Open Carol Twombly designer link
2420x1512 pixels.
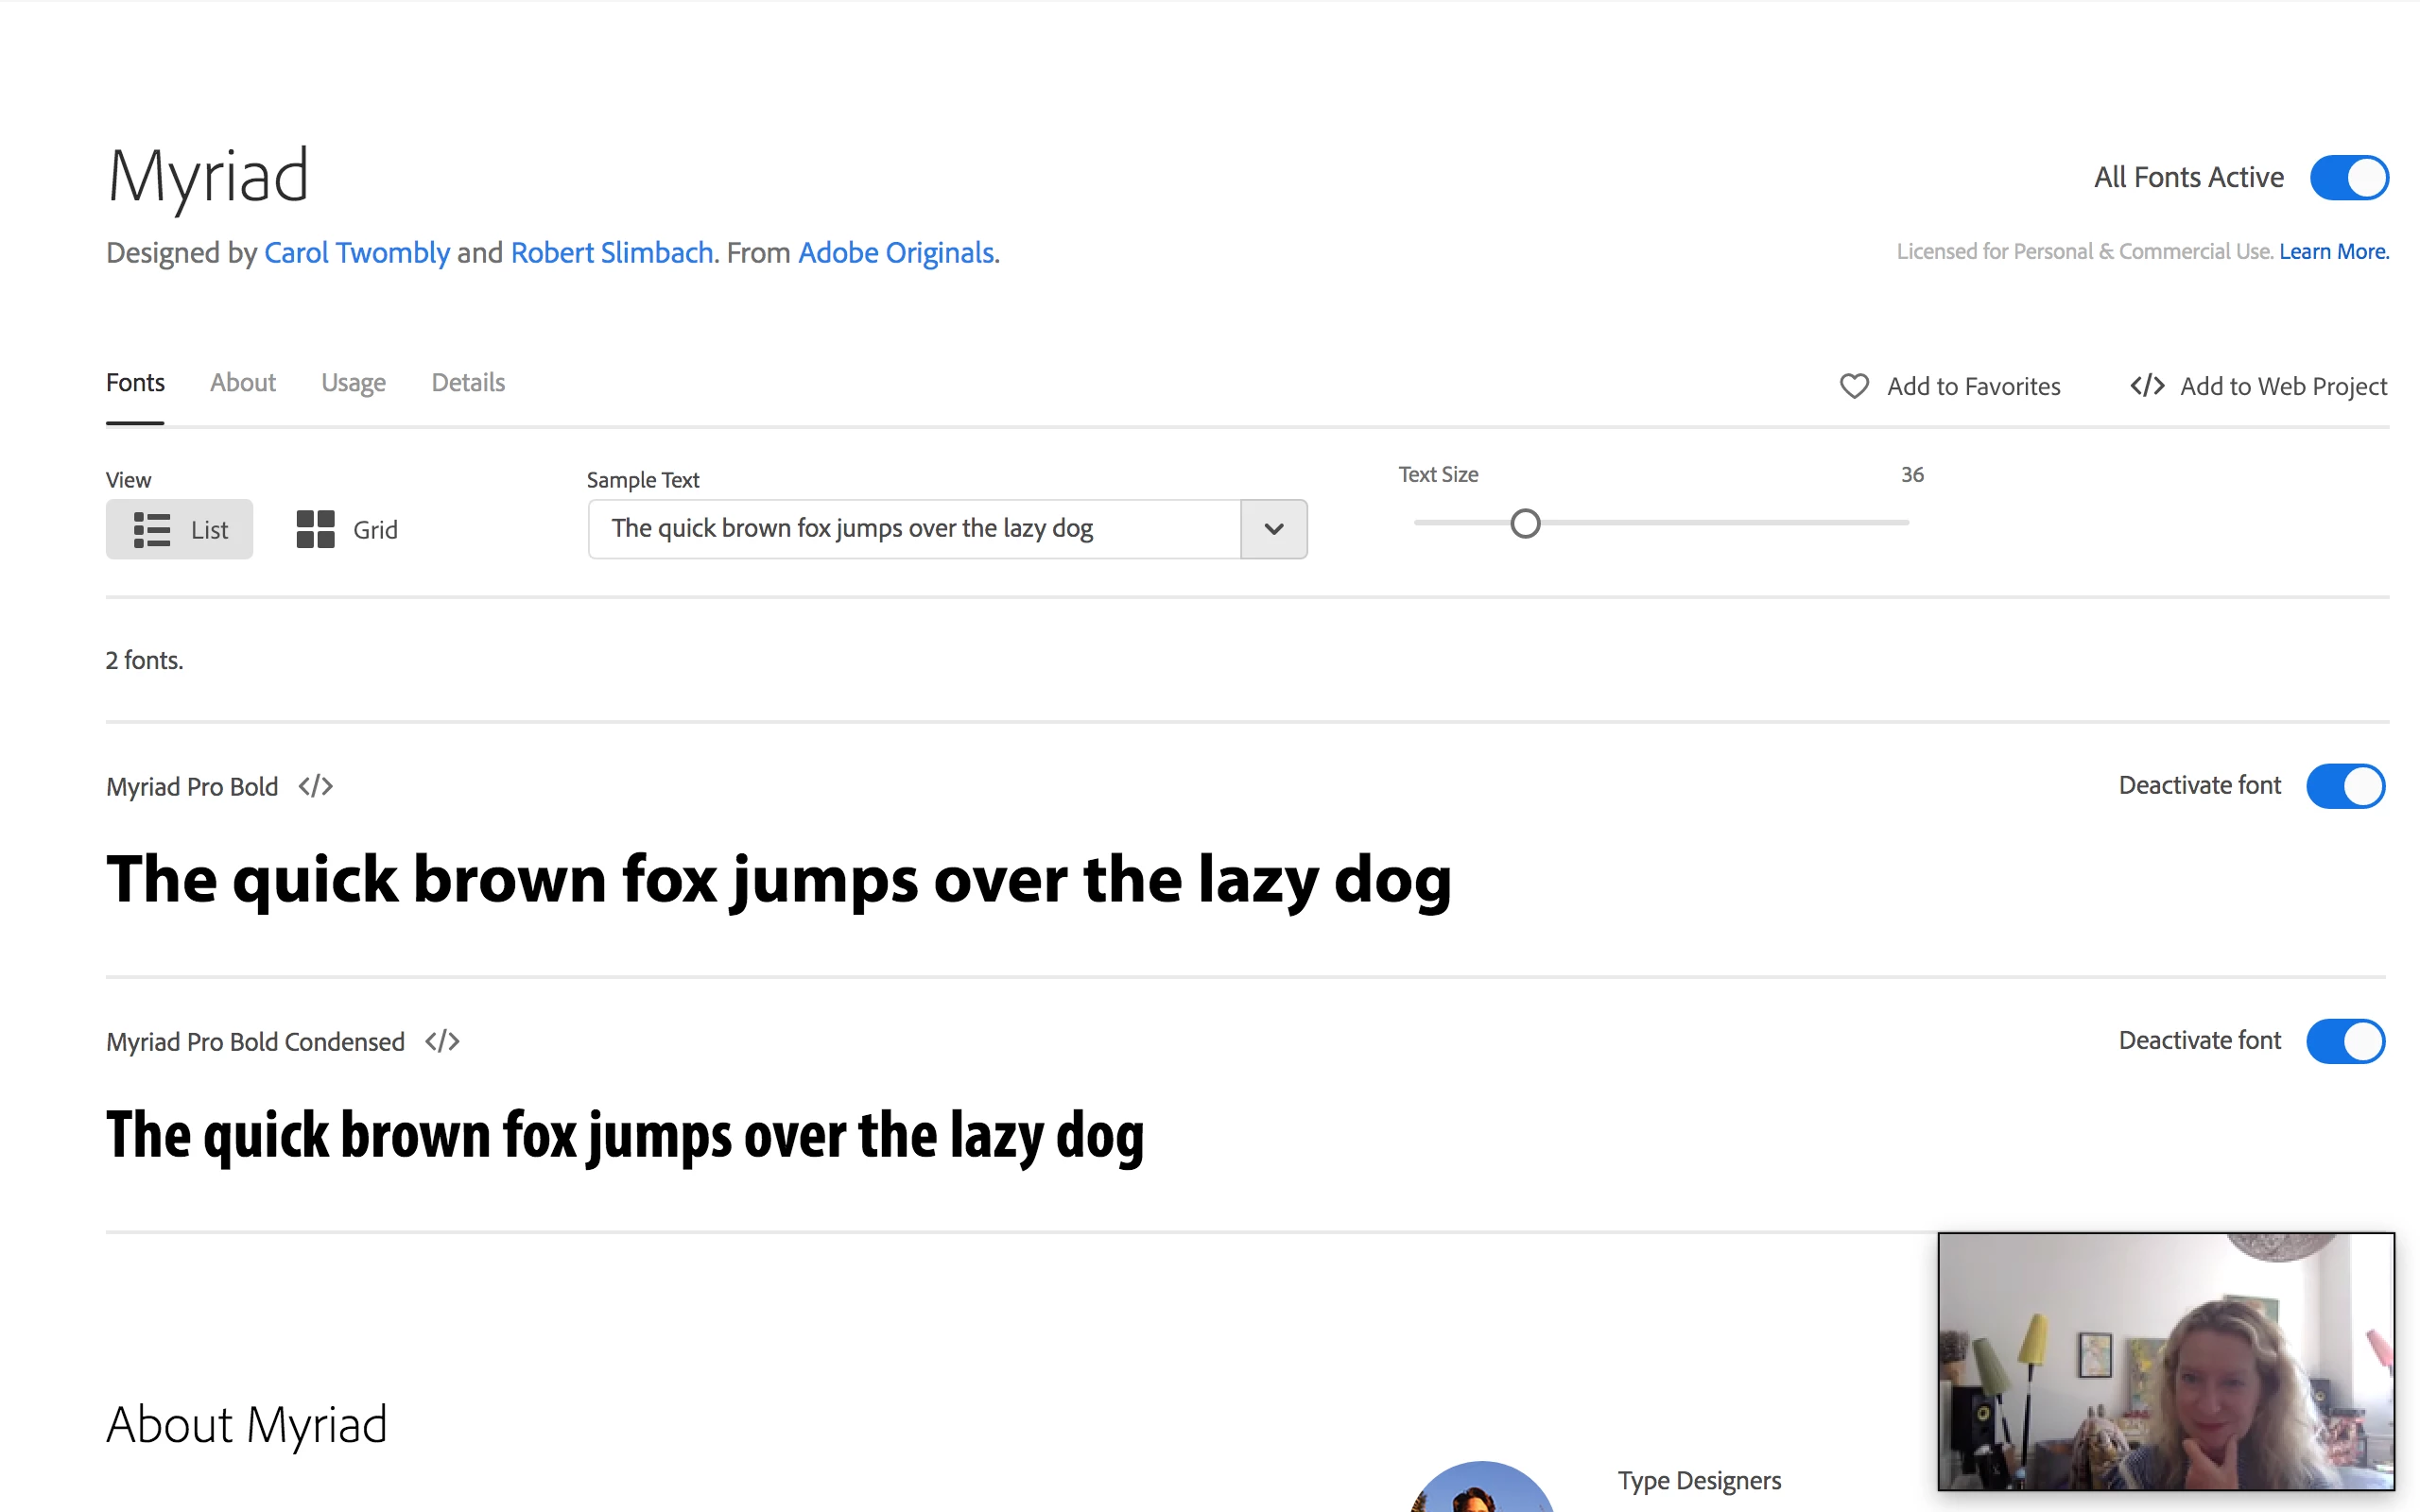pos(357,253)
